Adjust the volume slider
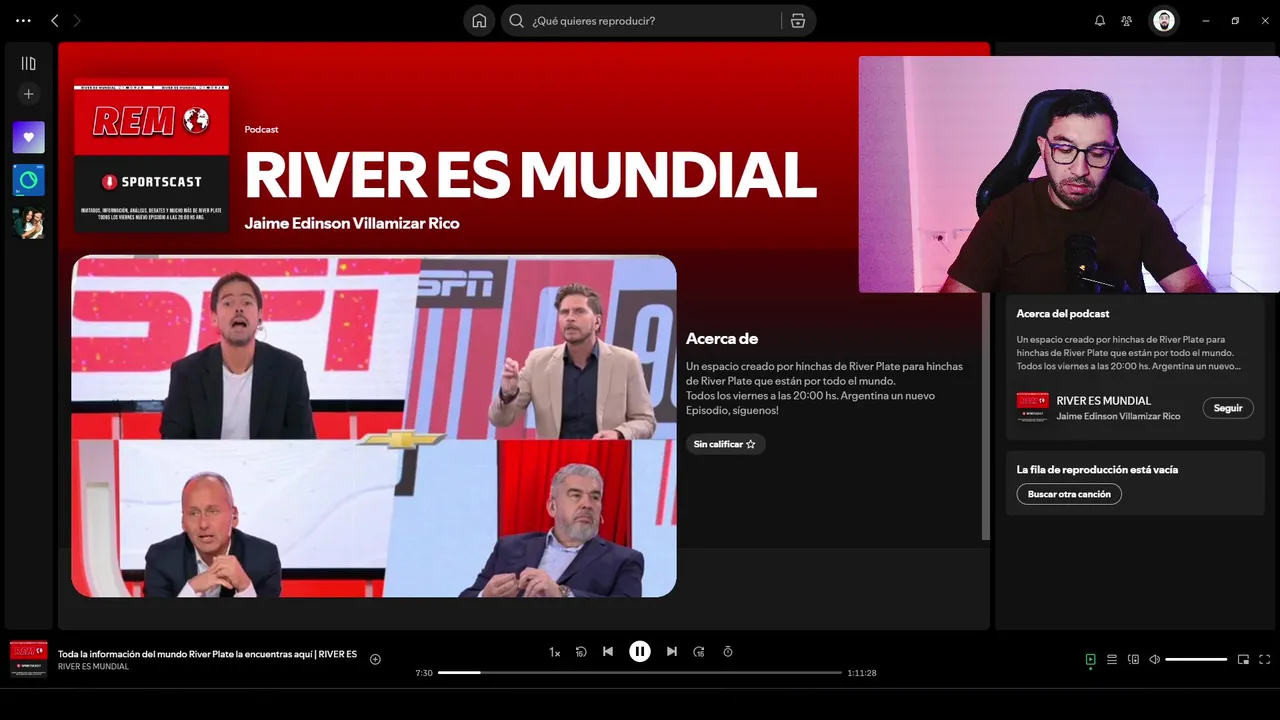1280x720 pixels. point(1196,660)
